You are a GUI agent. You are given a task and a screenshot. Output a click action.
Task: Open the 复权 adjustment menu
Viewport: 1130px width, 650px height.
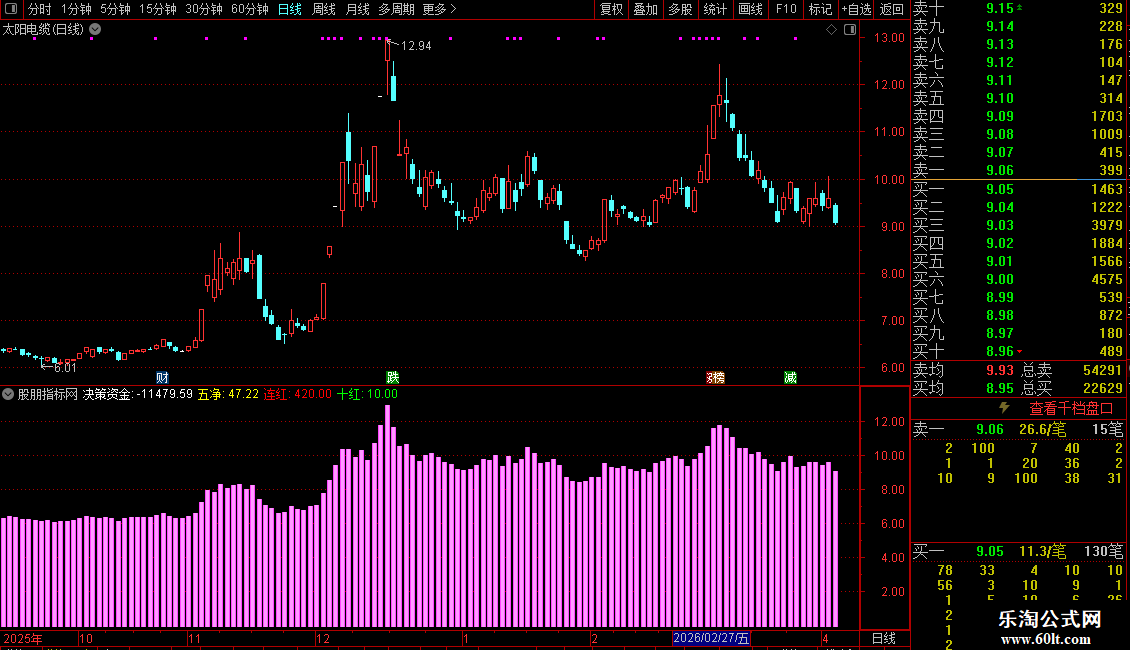click(x=611, y=9)
